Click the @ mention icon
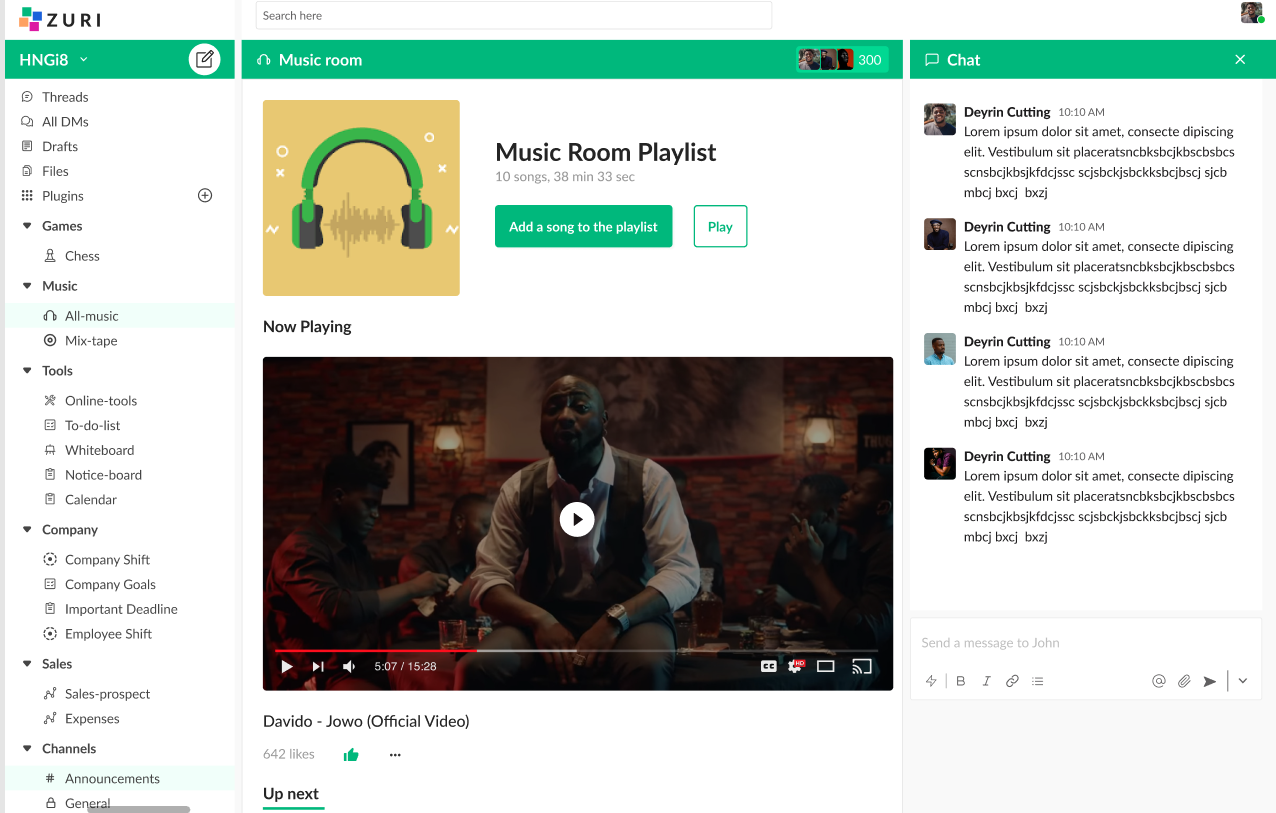Viewport: 1276px width, 813px height. click(x=1159, y=681)
